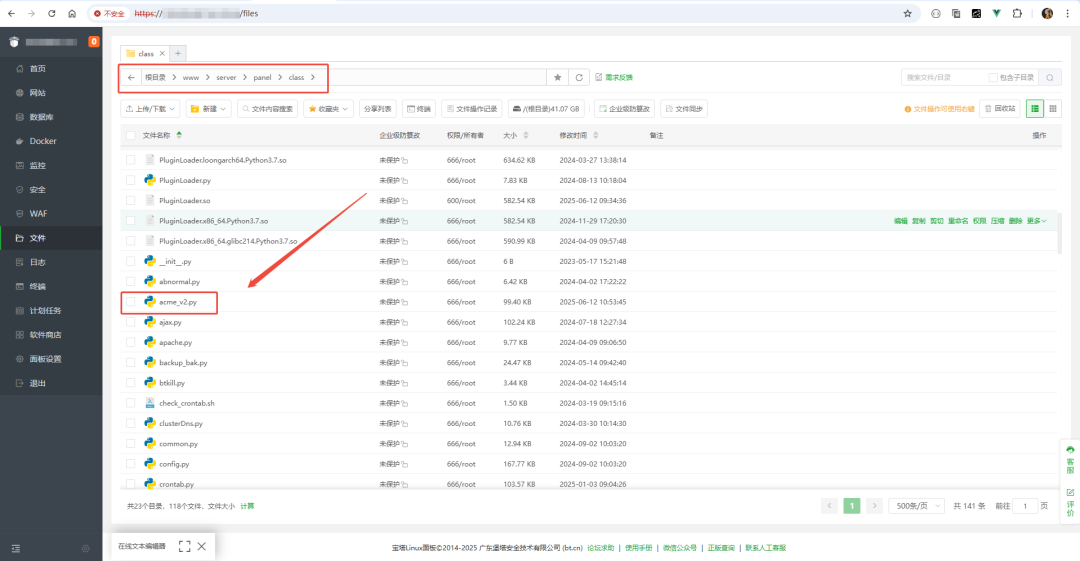Open the 上传/下载 dropdown
The image size is (1080, 561).
(x=150, y=109)
